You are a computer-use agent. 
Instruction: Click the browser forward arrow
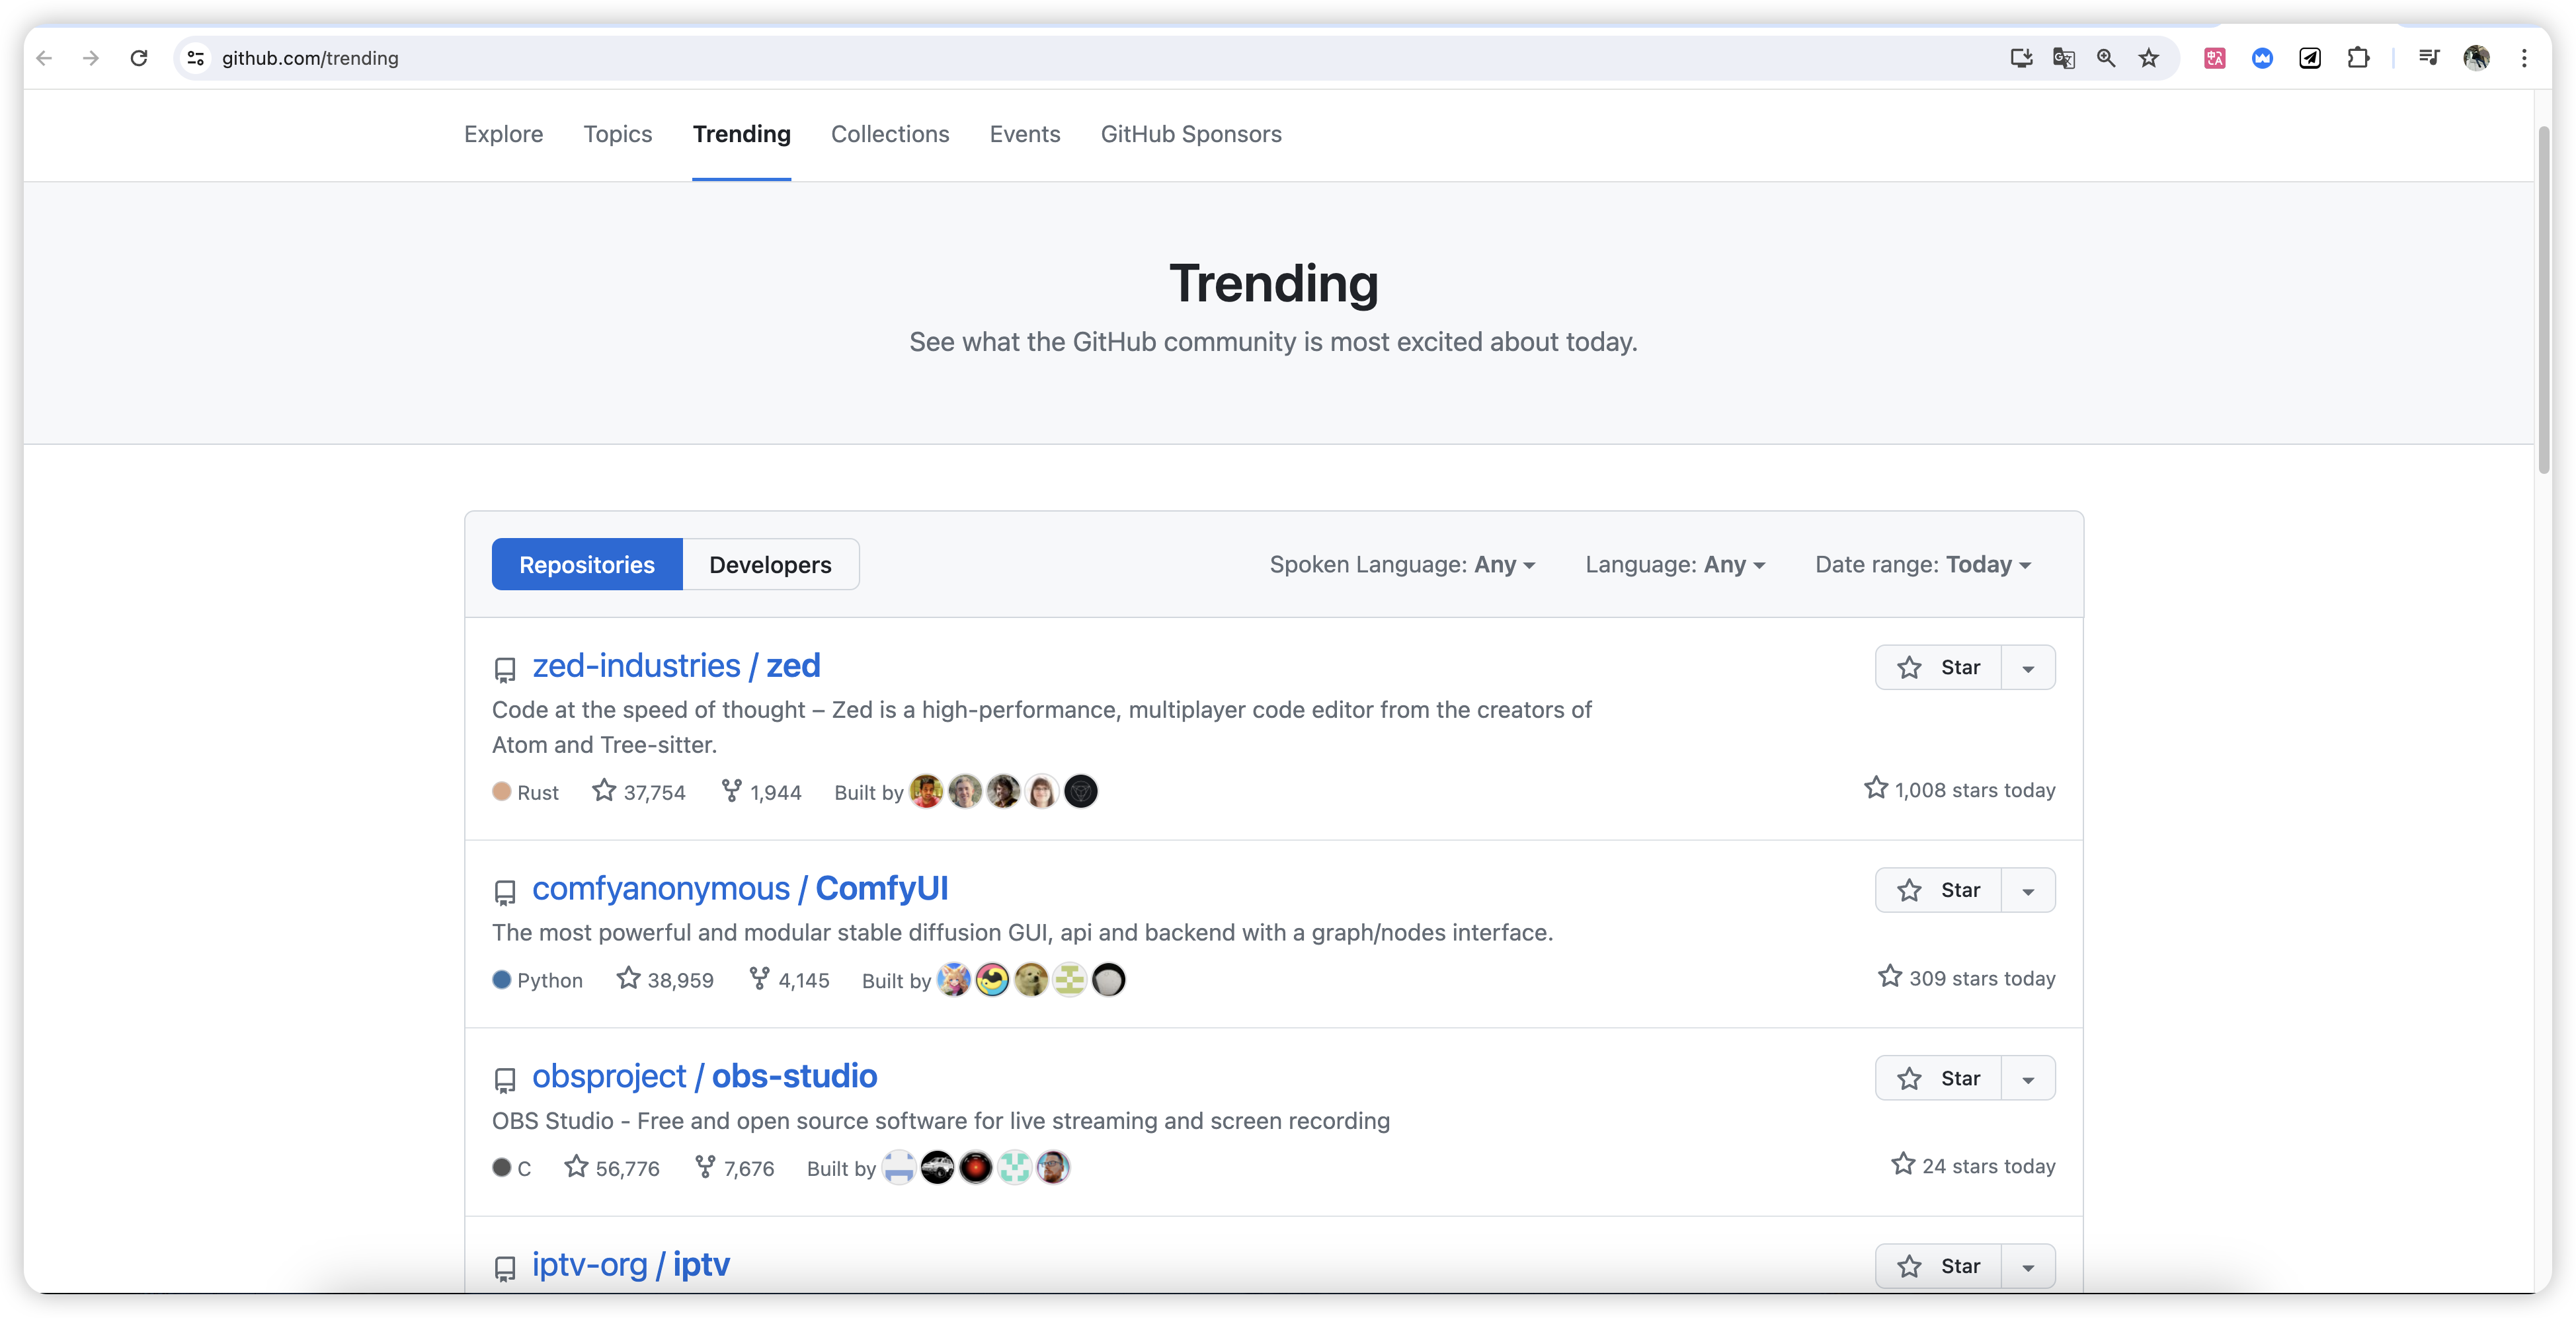(x=91, y=58)
